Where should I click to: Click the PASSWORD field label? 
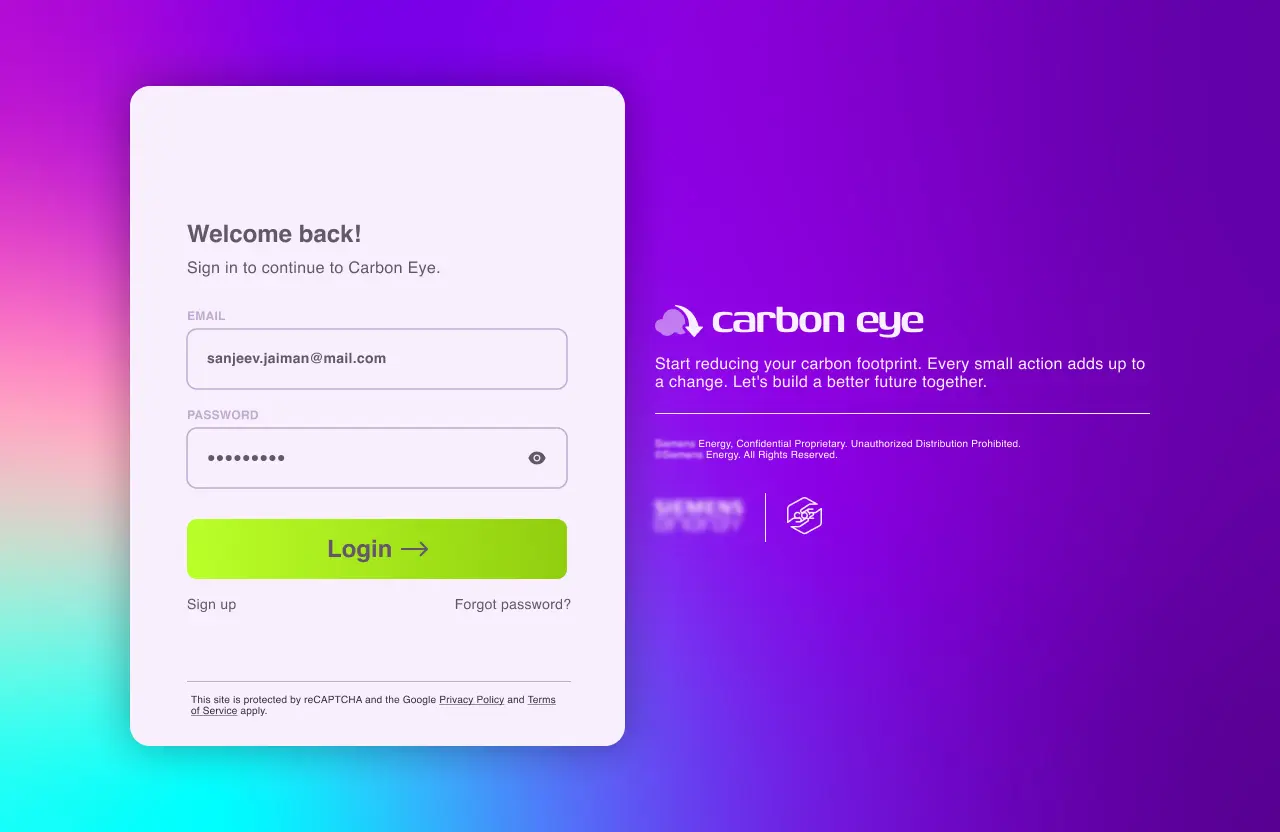pos(223,415)
